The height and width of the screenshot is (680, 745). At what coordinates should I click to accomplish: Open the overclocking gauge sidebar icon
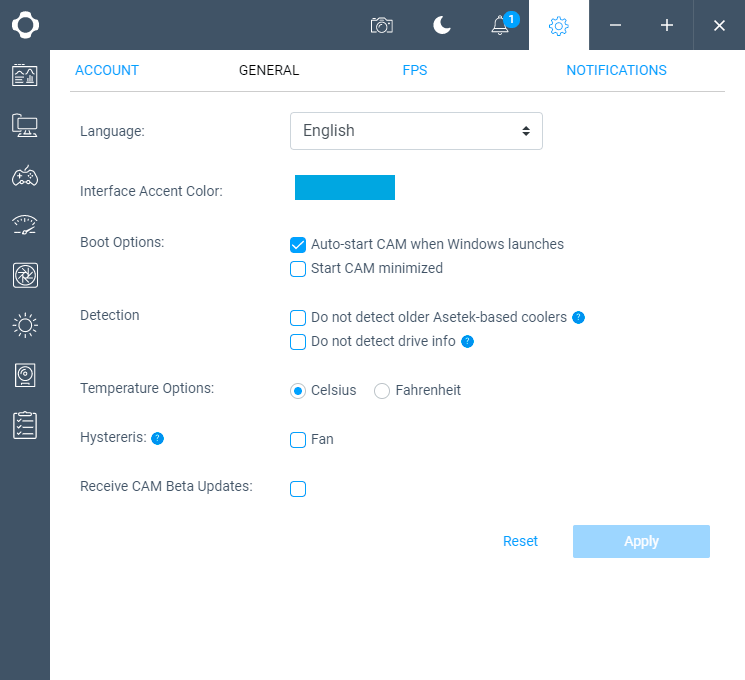pyautogui.click(x=25, y=225)
